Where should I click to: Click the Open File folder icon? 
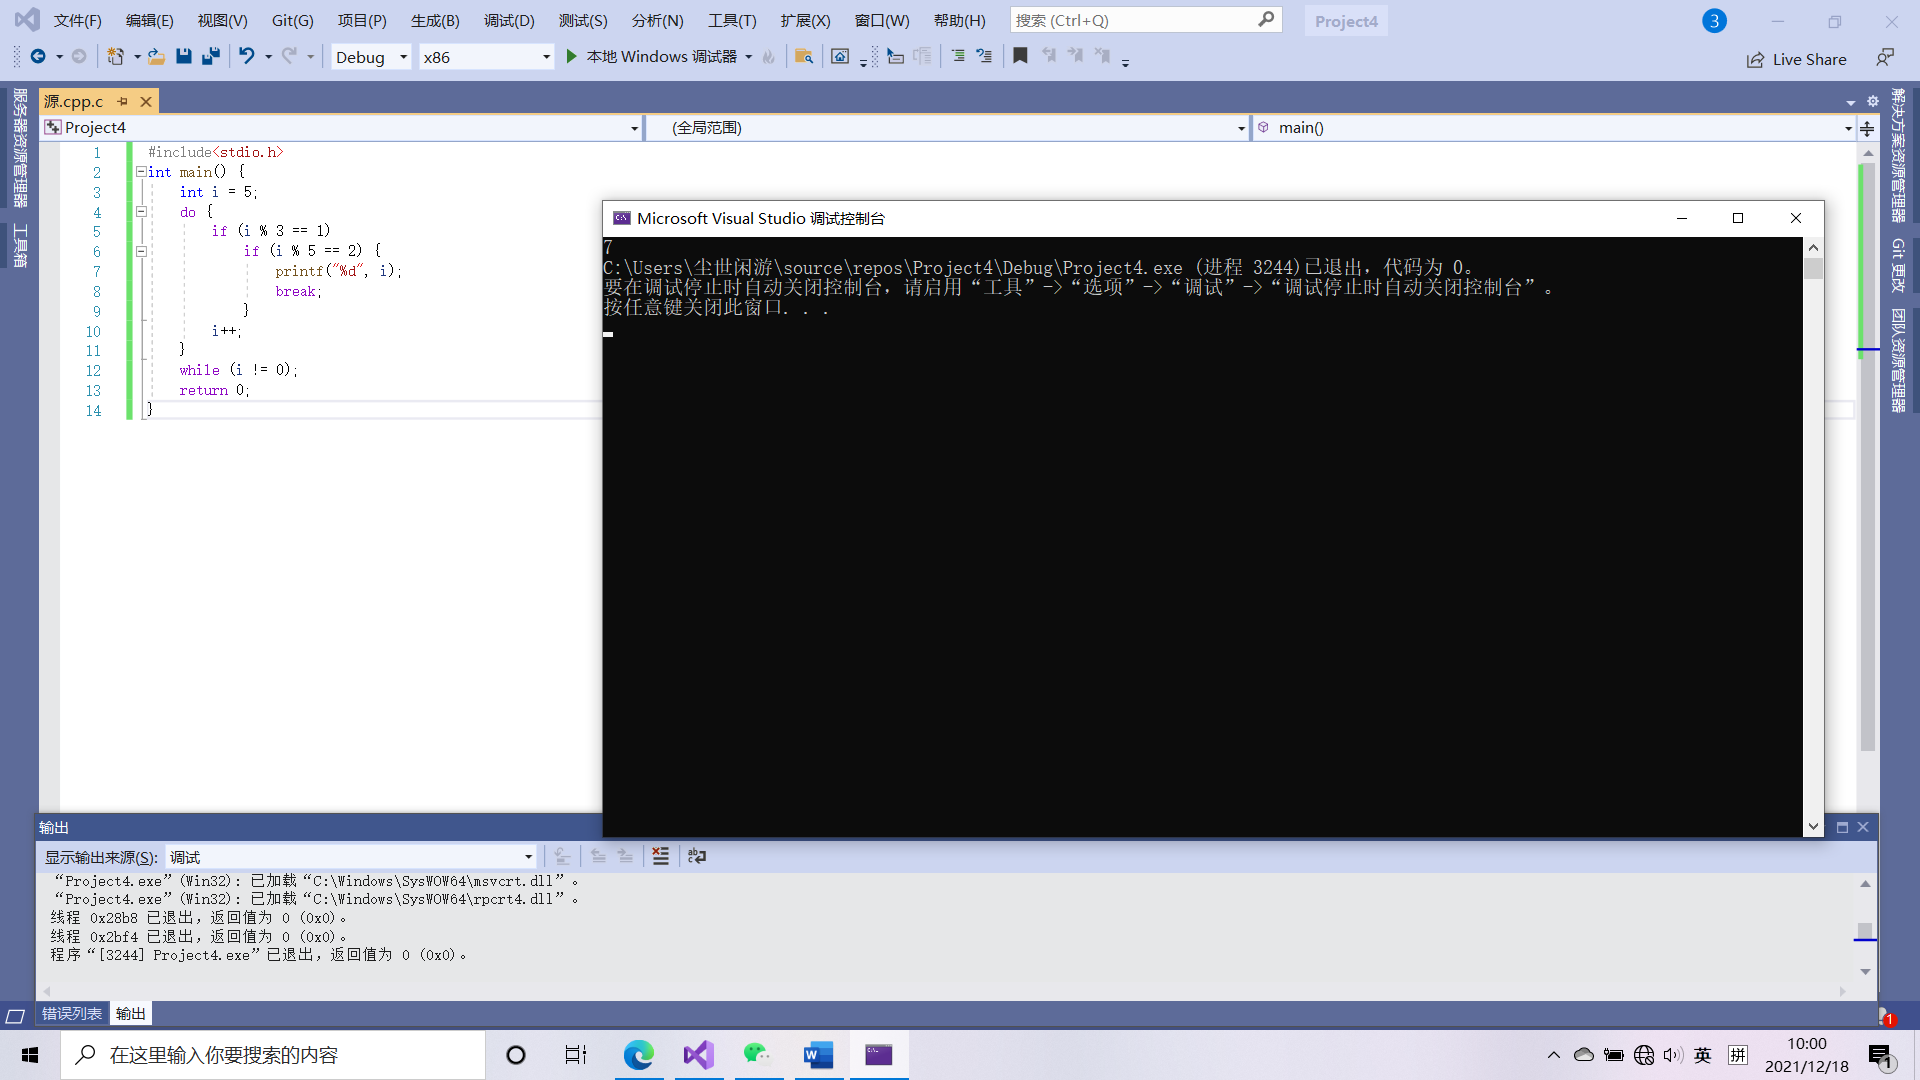156,57
